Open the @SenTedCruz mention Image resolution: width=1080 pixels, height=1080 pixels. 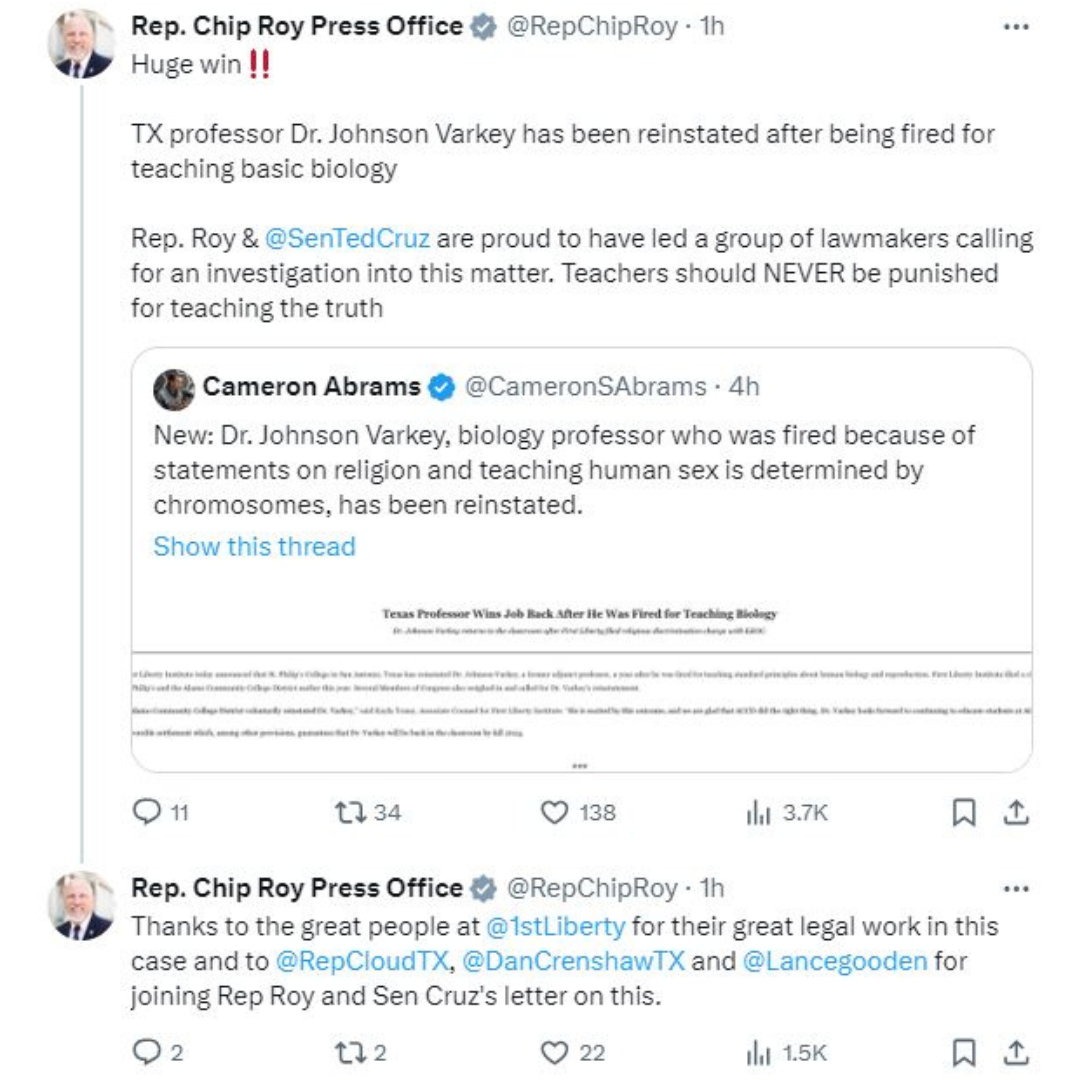coord(348,239)
